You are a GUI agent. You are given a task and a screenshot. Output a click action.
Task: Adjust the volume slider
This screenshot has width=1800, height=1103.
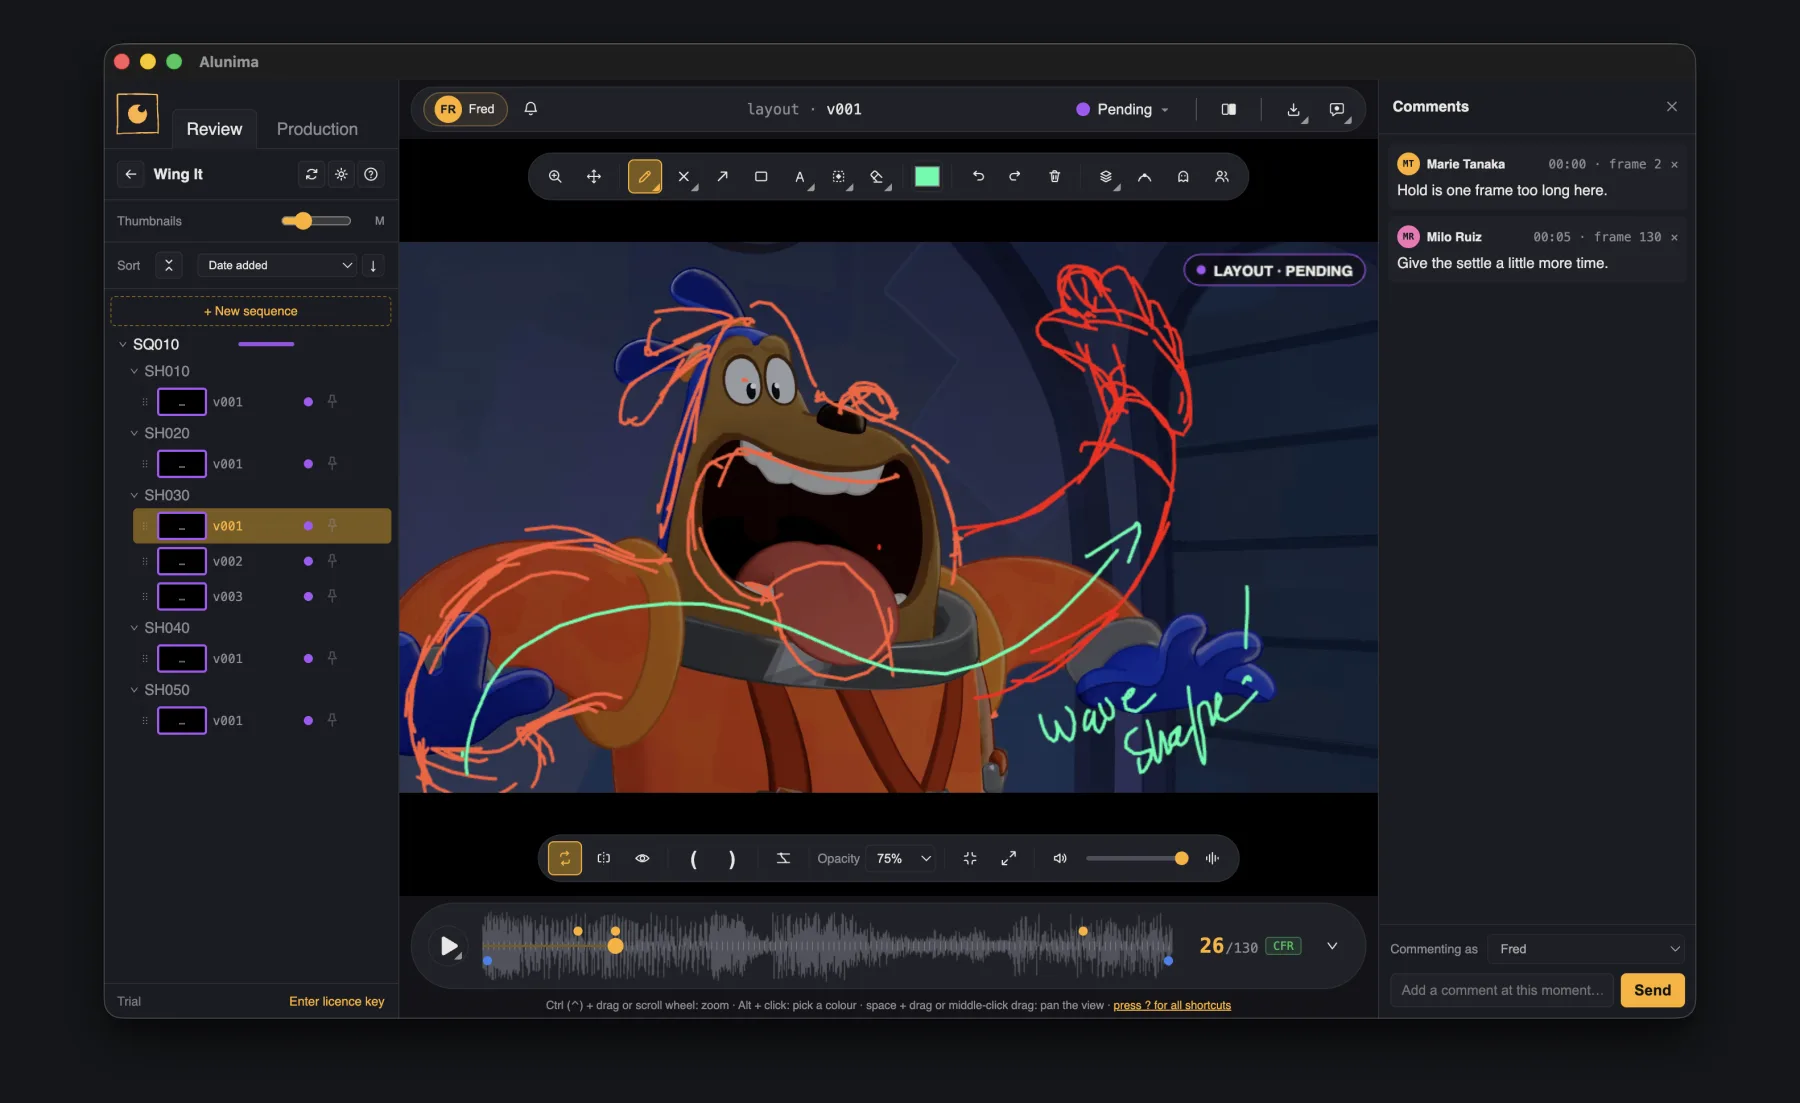(1137, 858)
